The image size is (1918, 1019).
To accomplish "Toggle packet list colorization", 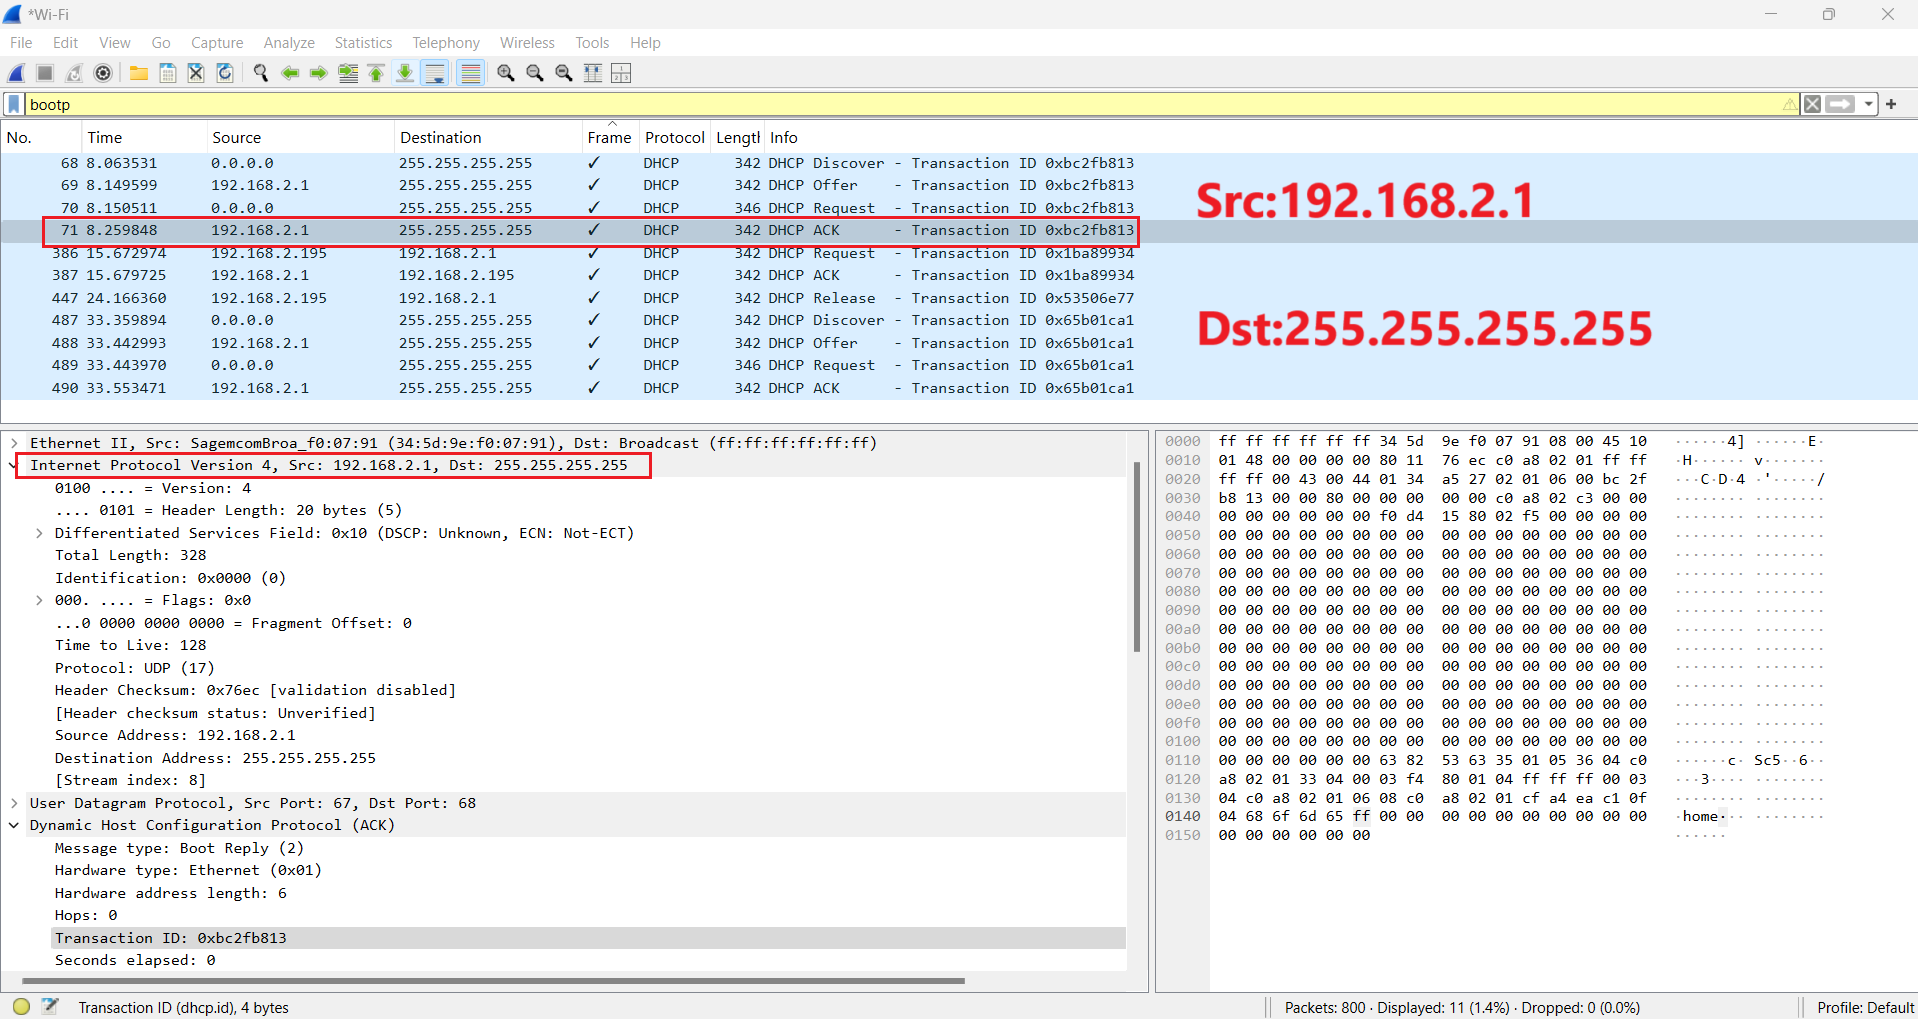I will click(x=470, y=73).
